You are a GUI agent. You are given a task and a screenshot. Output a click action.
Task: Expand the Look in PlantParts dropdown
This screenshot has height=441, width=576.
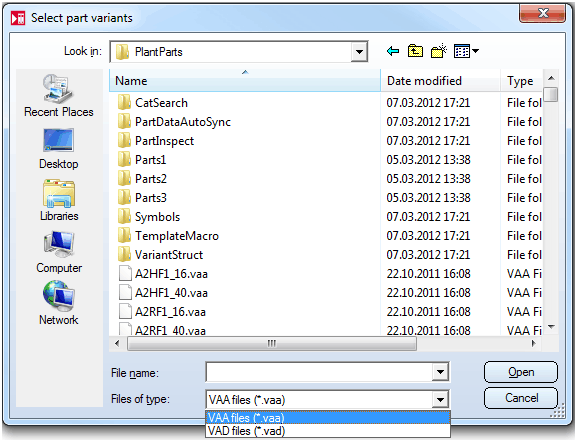(x=359, y=52)
